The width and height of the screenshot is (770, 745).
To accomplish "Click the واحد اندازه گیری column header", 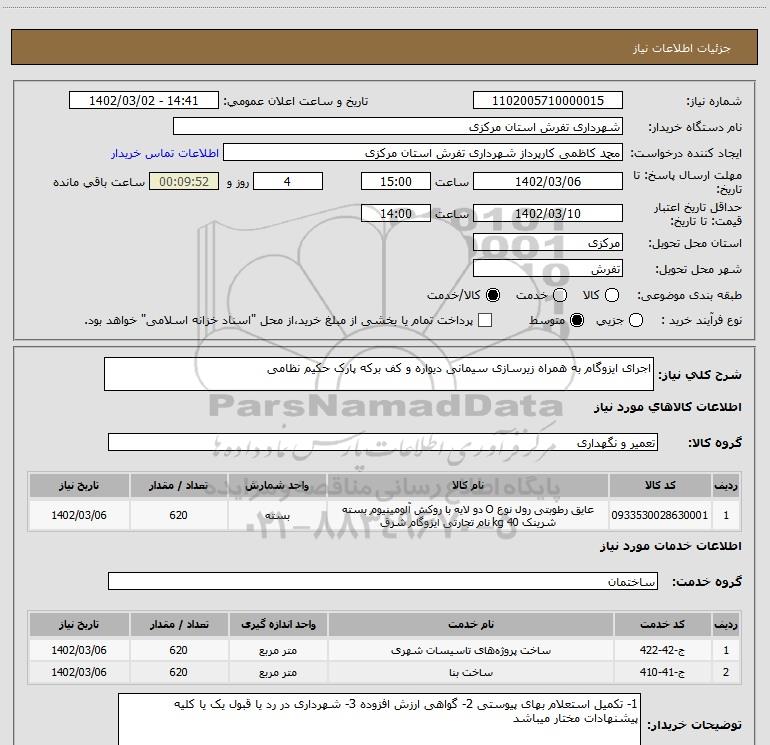I will (278, 624).
